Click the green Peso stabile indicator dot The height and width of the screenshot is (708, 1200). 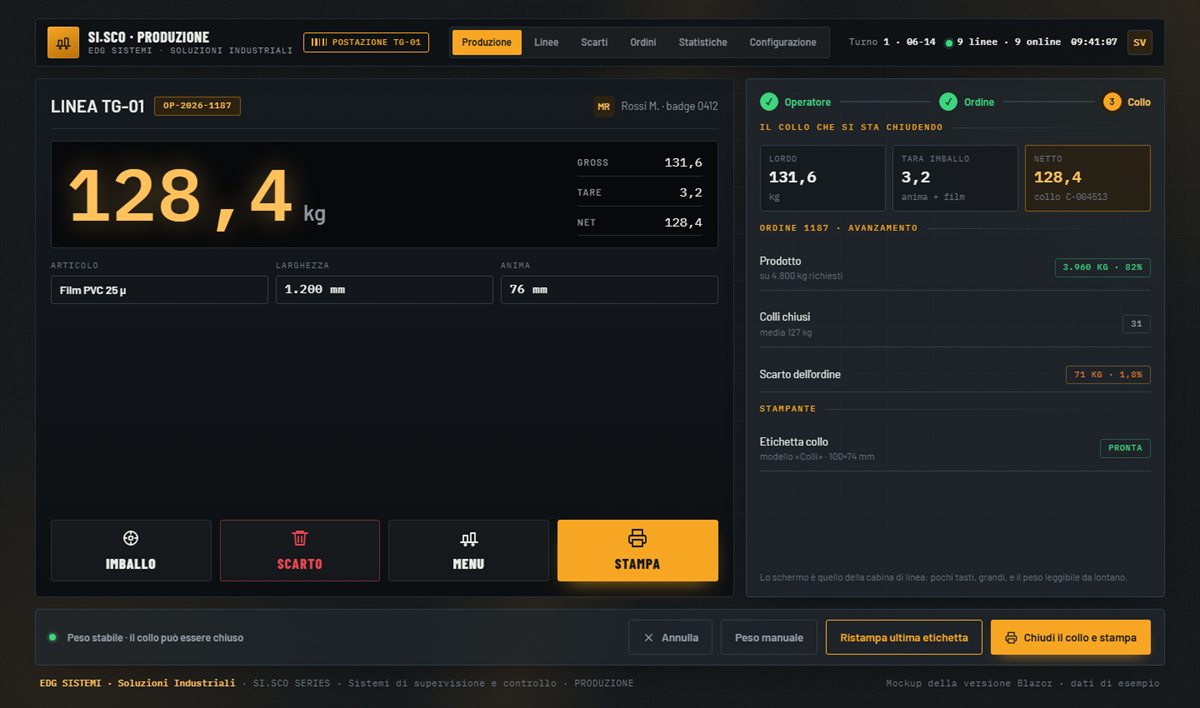tap(53, 638)
